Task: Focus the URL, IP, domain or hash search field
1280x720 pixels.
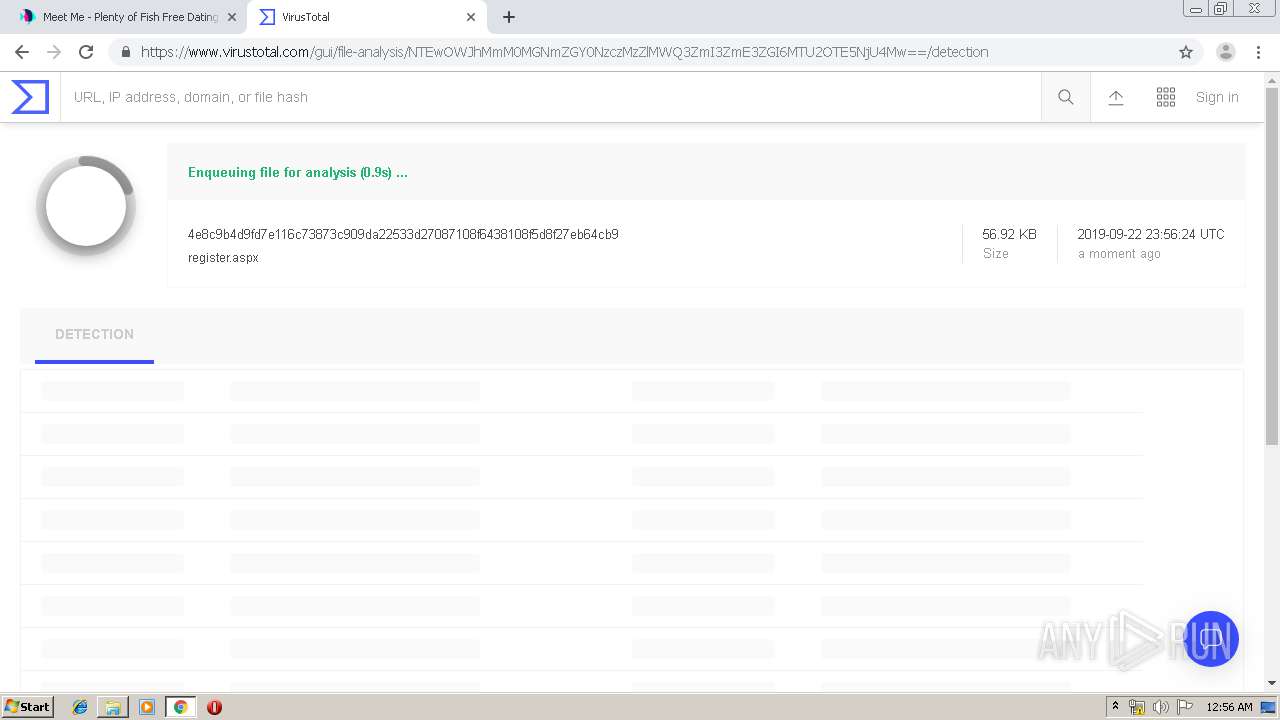Action: [550, 97]
